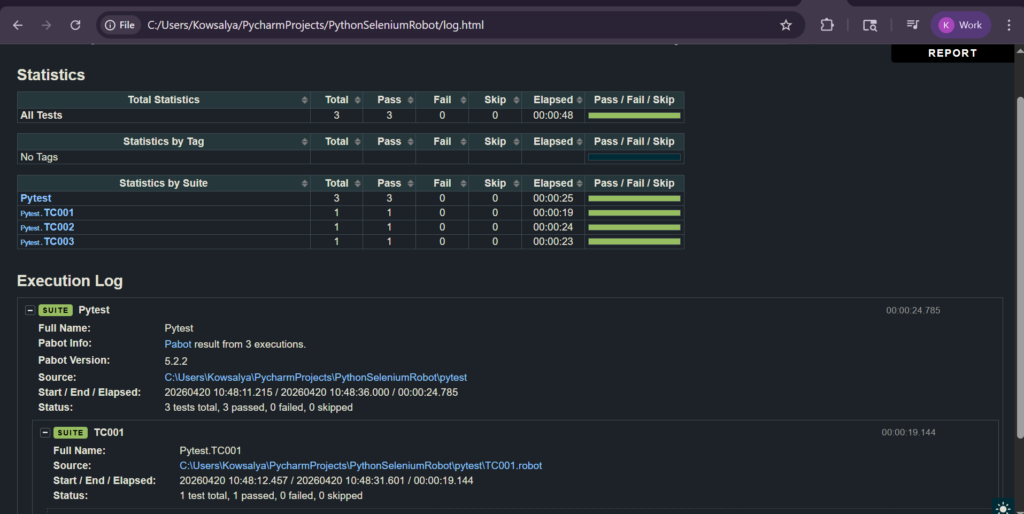This screenshot has height=514, width=1024.
Task: Click the browser back arrow
Action: coord(17,25)
